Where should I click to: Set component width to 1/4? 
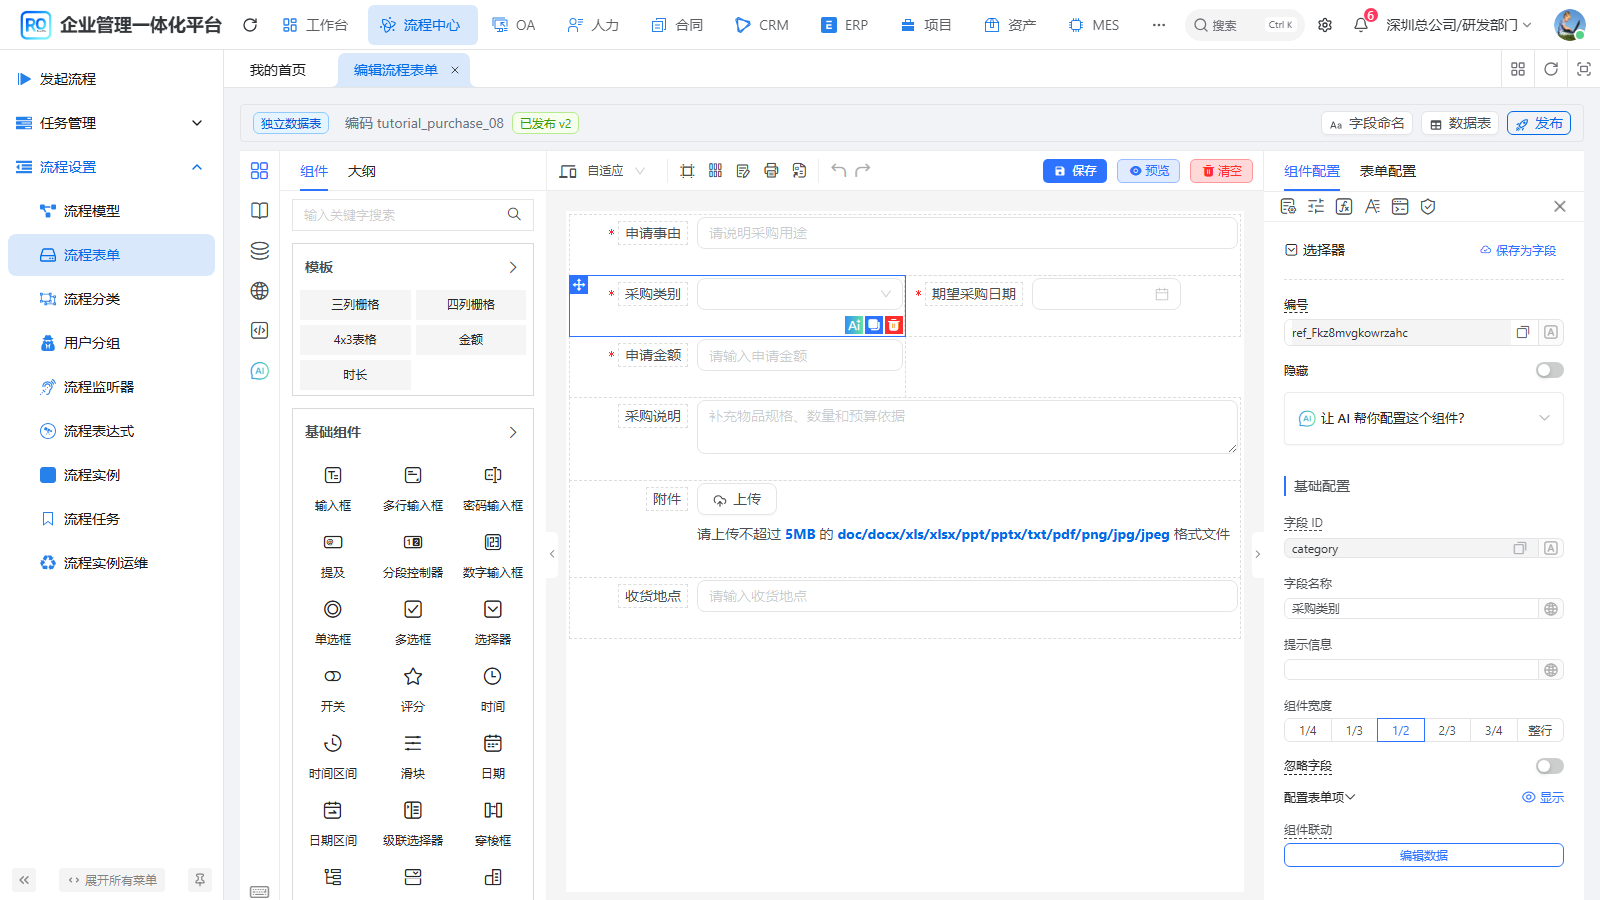pos(1308,731)
